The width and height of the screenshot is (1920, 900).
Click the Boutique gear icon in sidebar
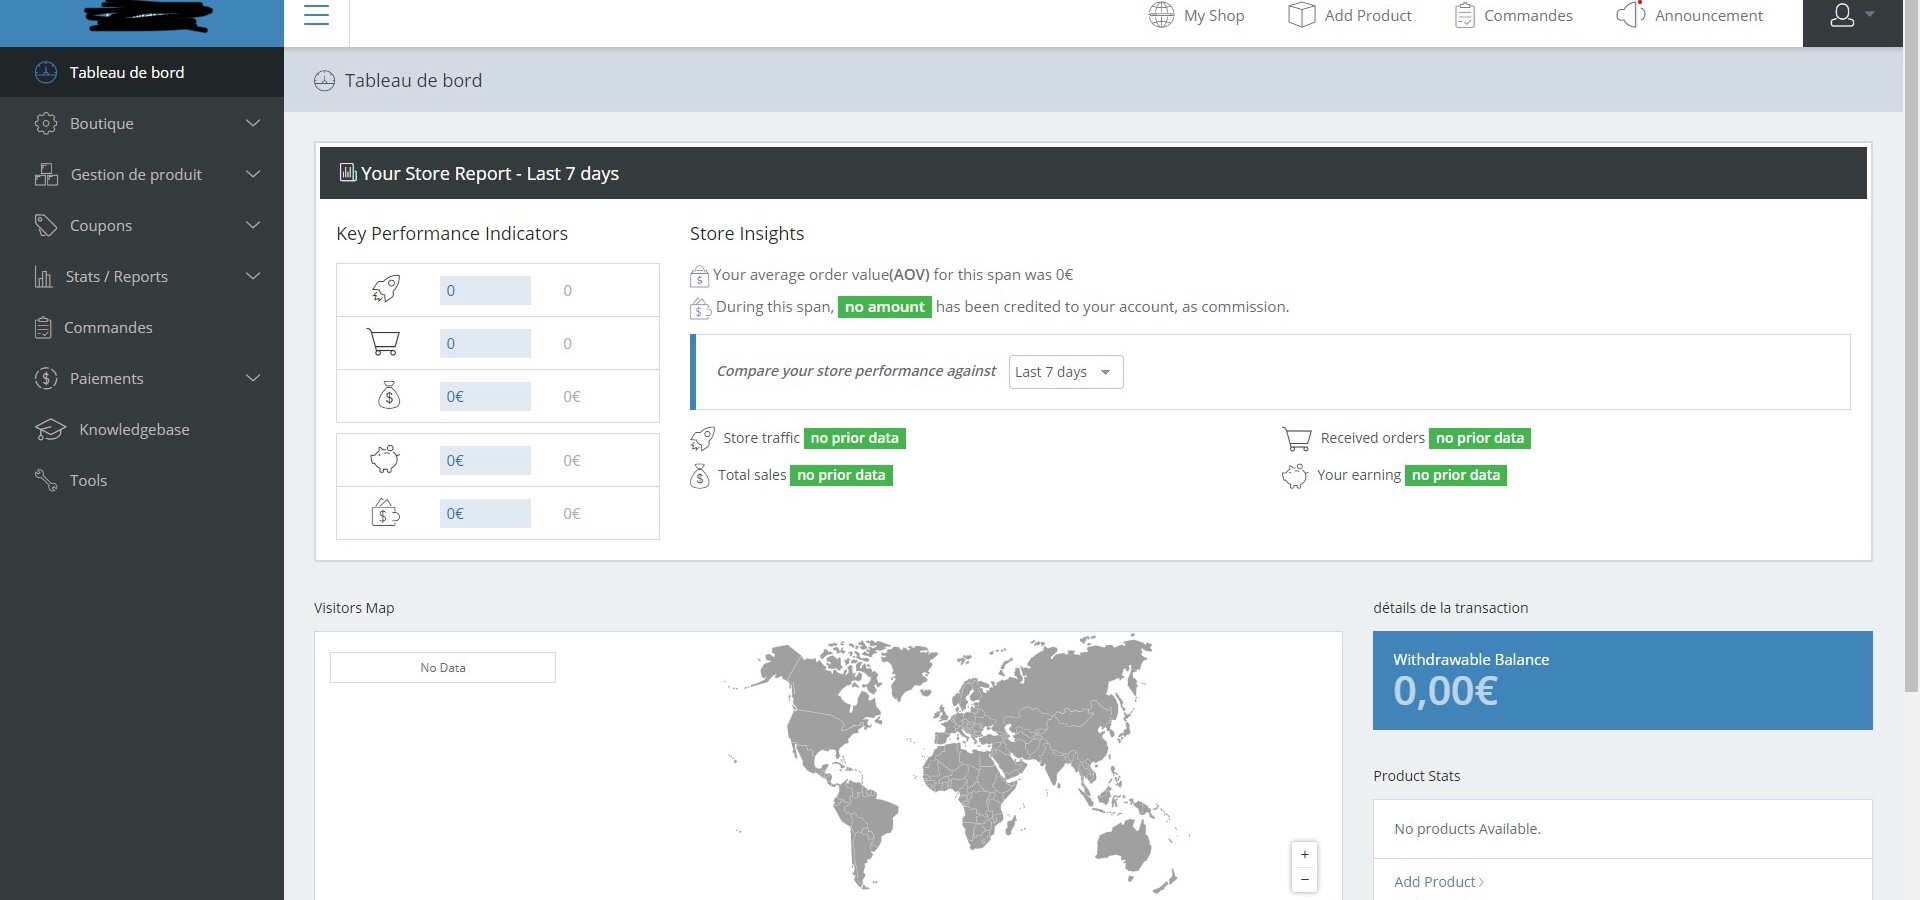click(x=46, y=123)
